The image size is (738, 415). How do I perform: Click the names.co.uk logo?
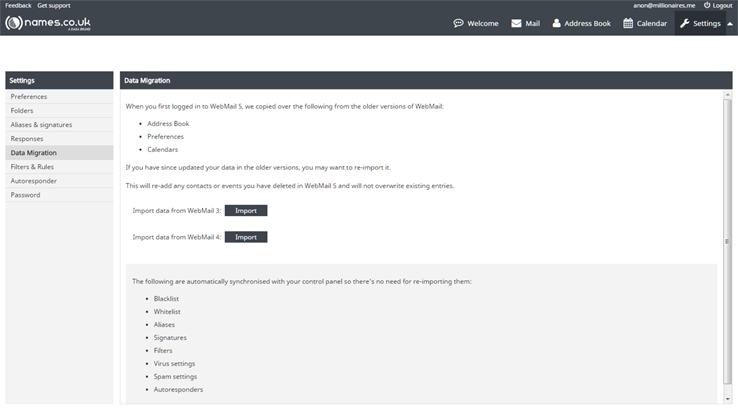[46, 23]
